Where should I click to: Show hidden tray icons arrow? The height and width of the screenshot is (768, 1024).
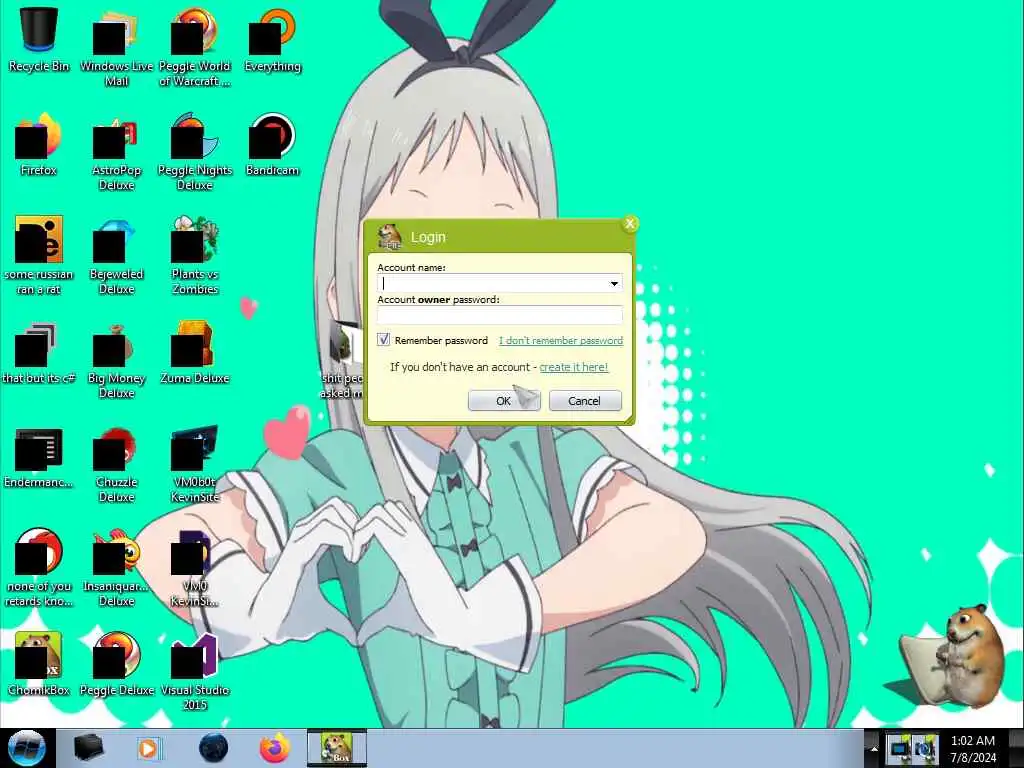click(874, 749)
